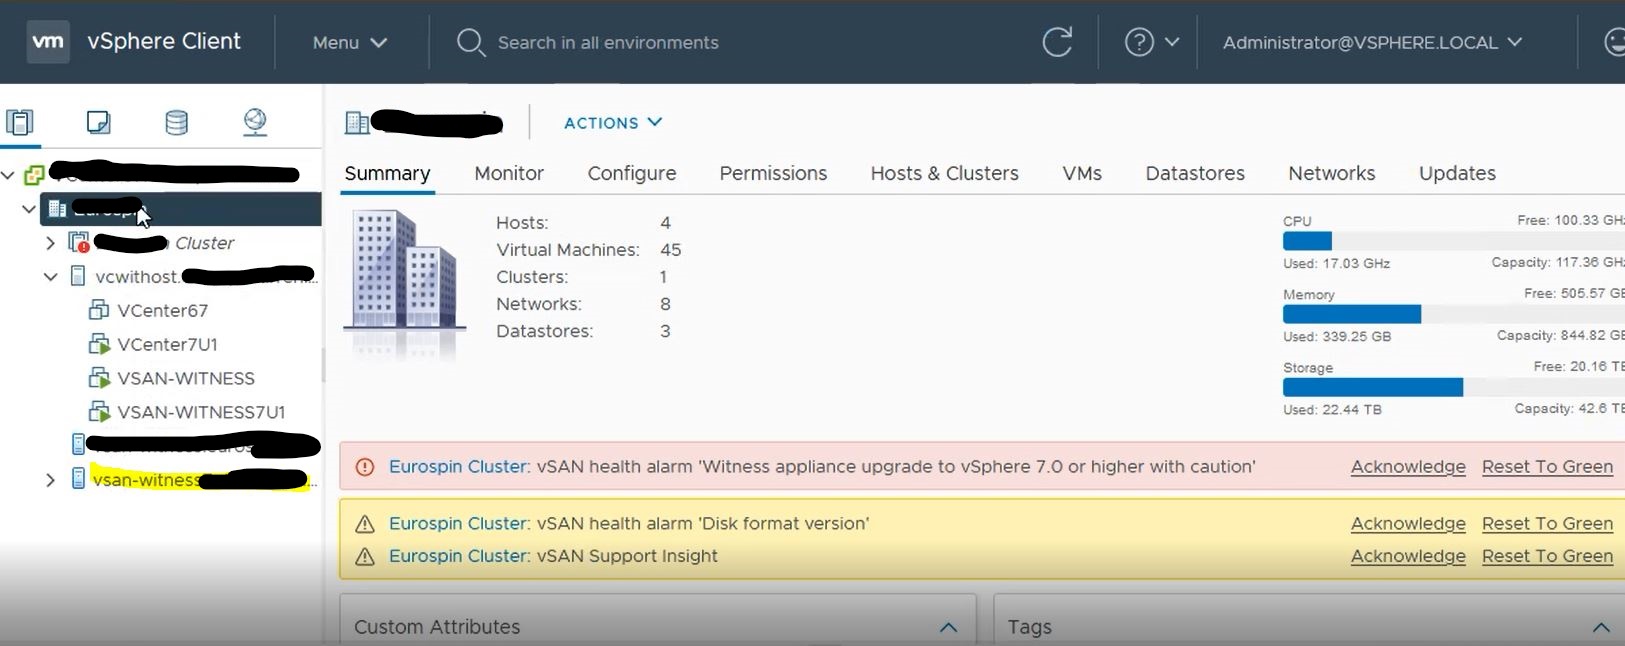Collapse the Custom Attributes panel

(x=948, y=627)
